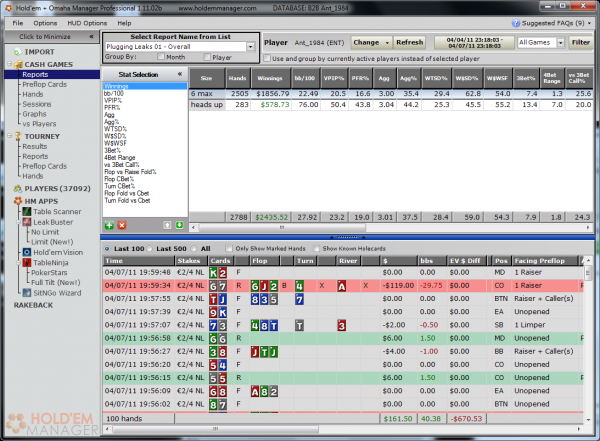This screenshot has width=600, height=441.
Task: Open LeakBuster app icon
Action: point(27,222)
